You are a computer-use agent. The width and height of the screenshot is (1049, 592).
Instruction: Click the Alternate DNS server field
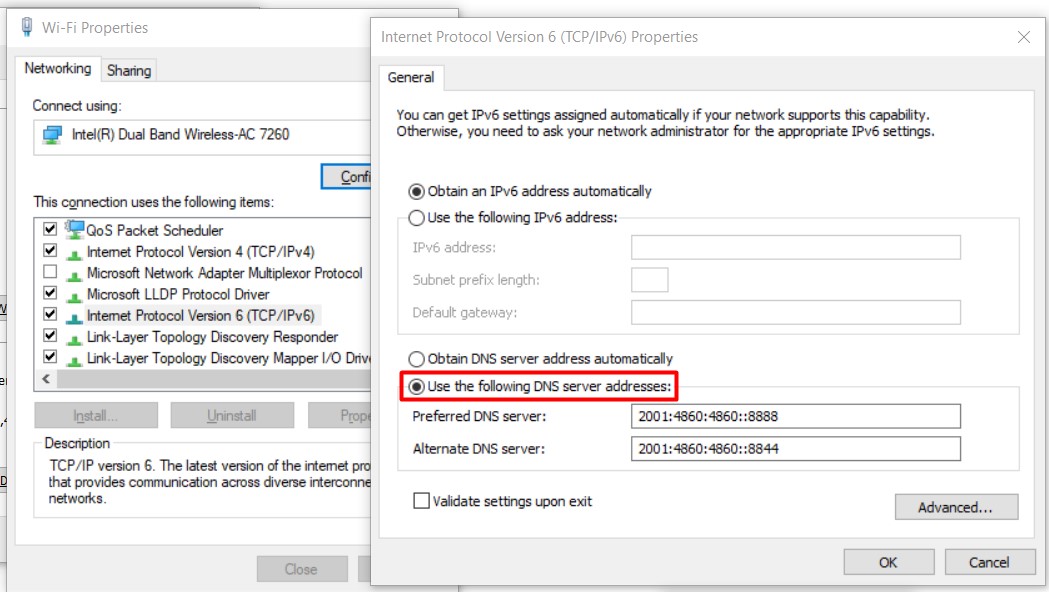pos(795,448)
